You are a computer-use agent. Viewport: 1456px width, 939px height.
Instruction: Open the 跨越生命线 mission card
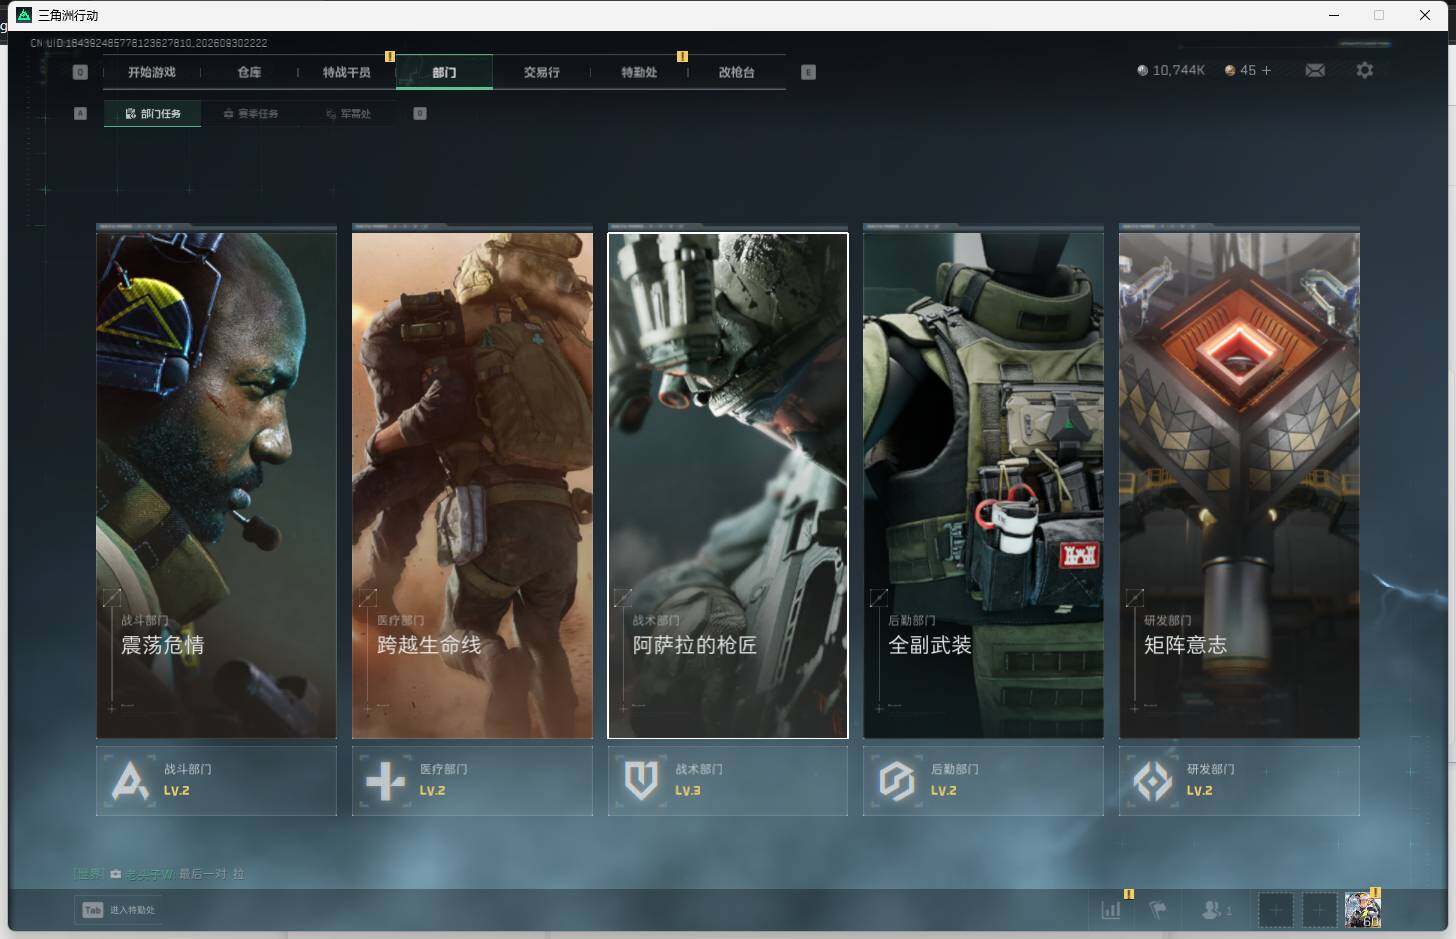pos(472,485)
